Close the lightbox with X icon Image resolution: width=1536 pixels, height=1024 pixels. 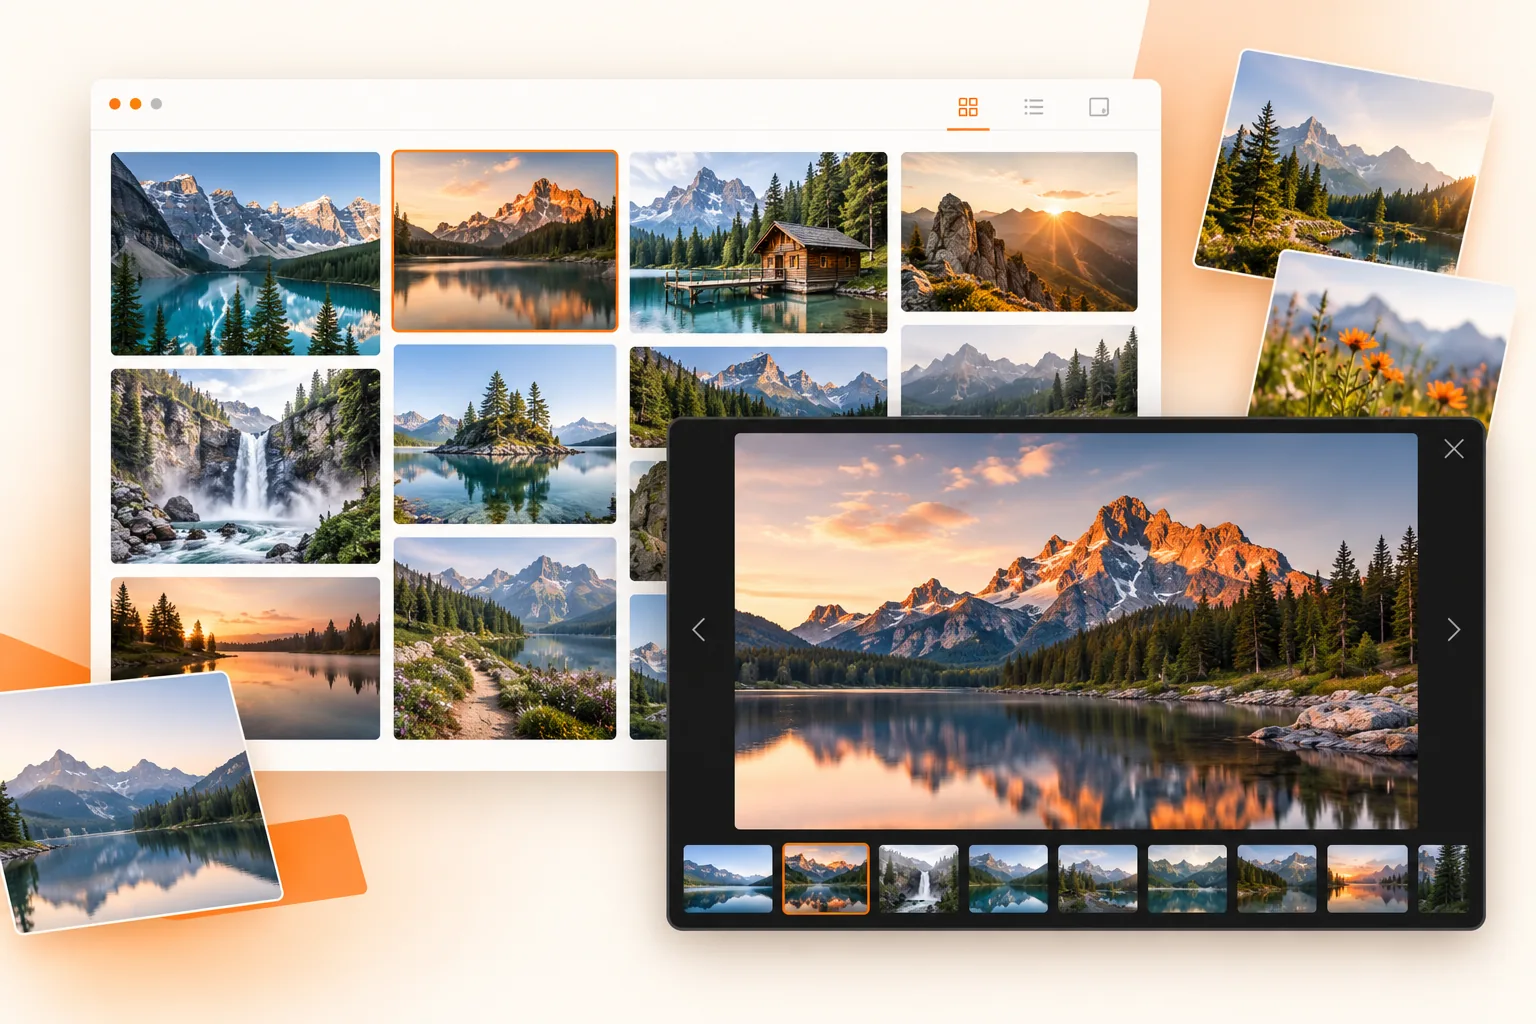[1454, 449]
